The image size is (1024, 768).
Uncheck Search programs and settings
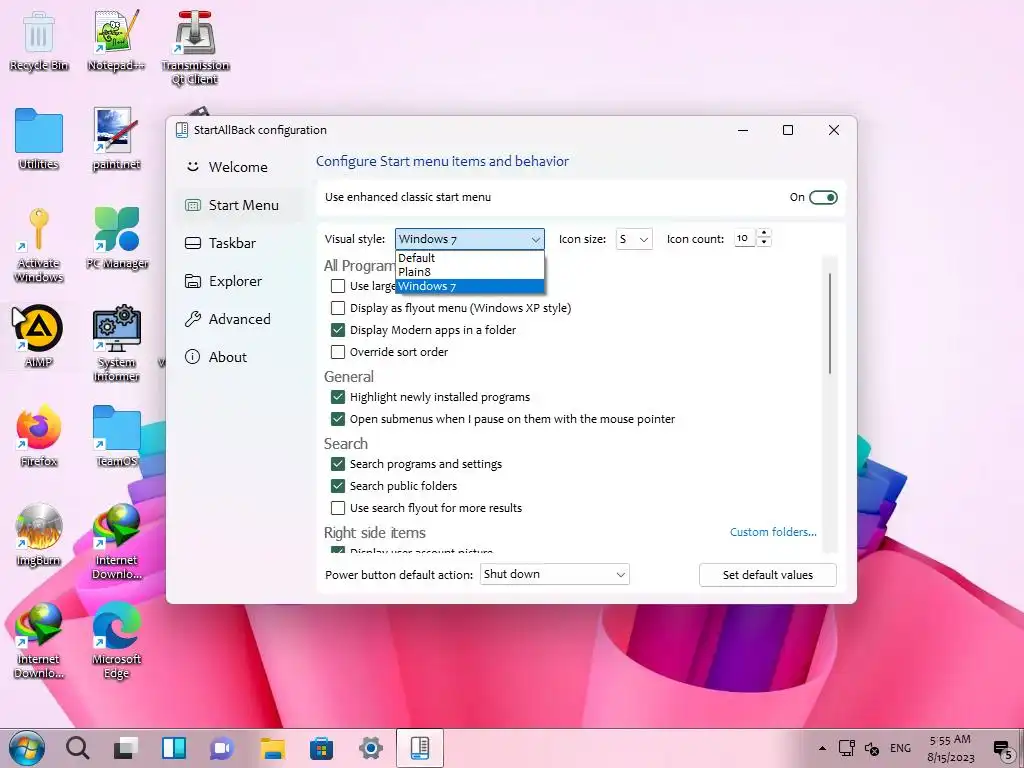338,464
